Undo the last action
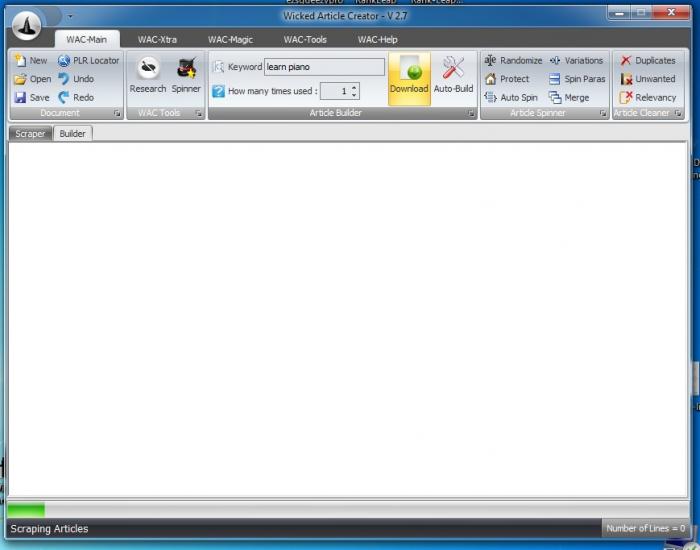Screen dimensions: 700x550 point(76,79)
